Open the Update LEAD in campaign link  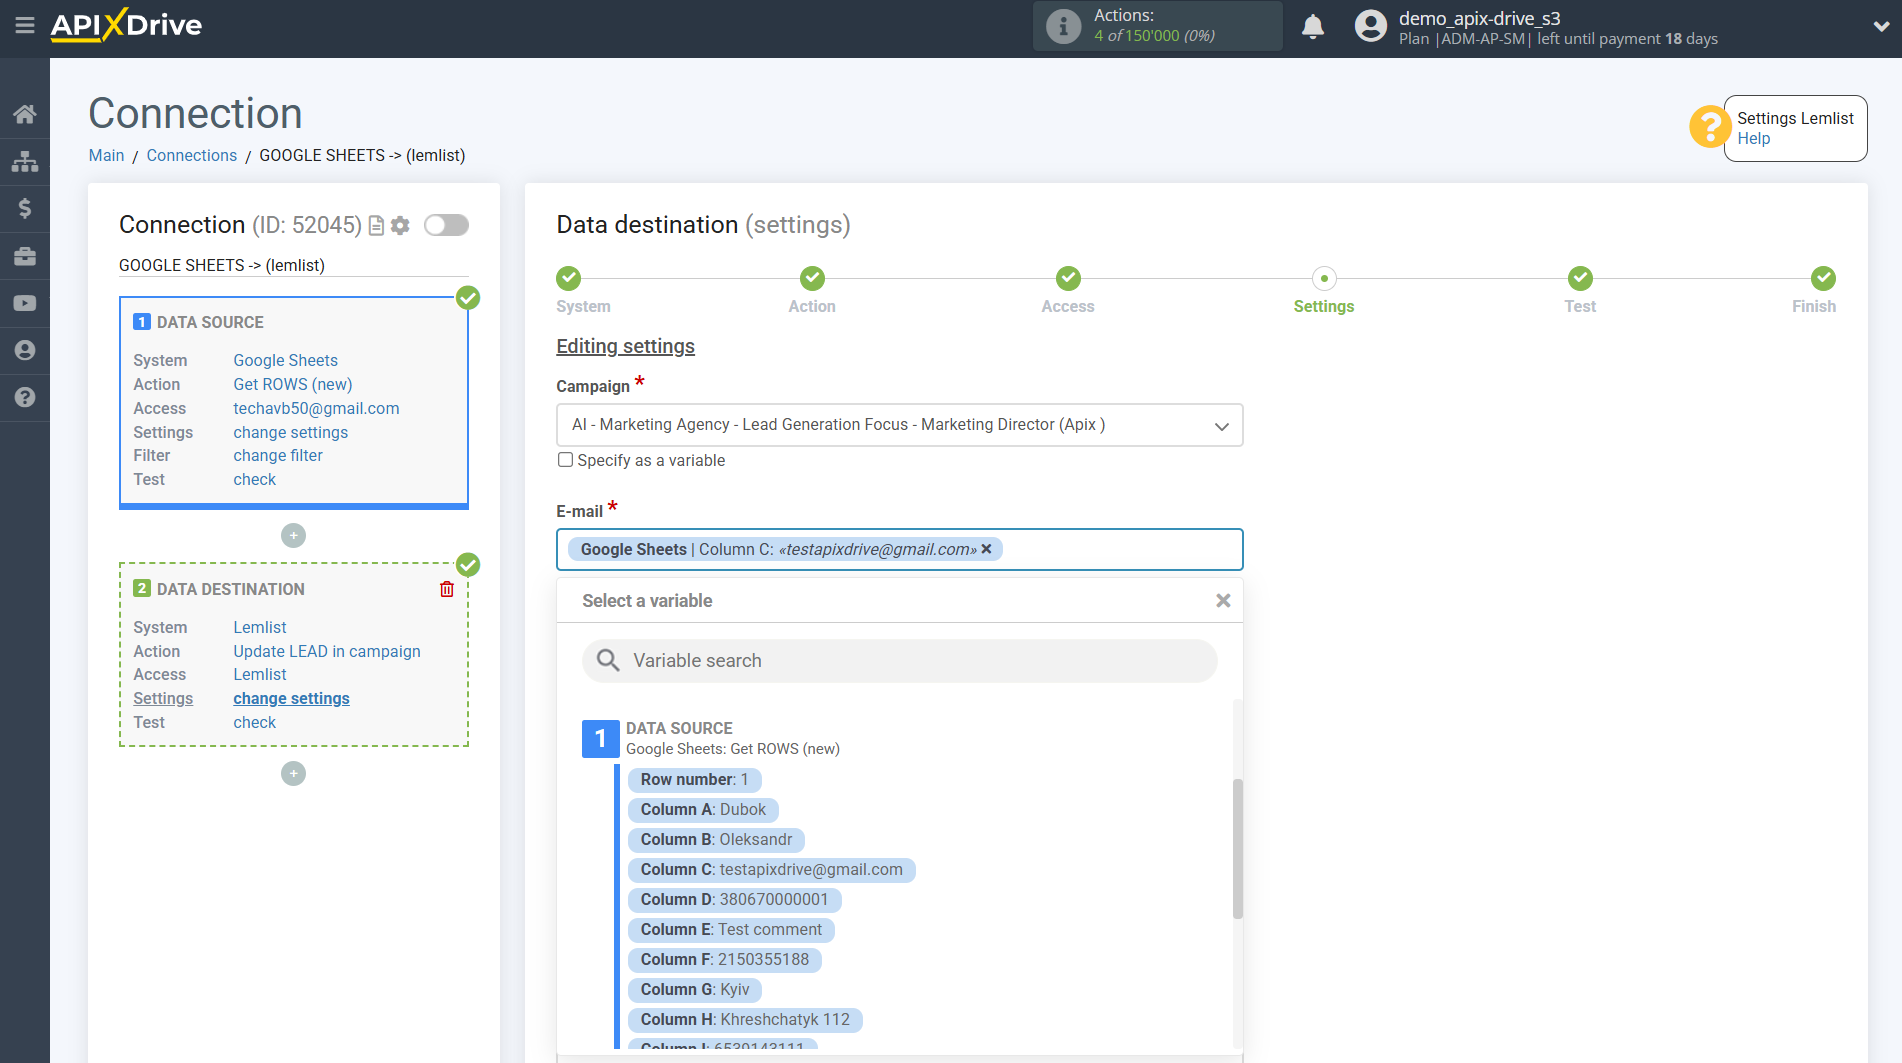(x=327, y=651)
